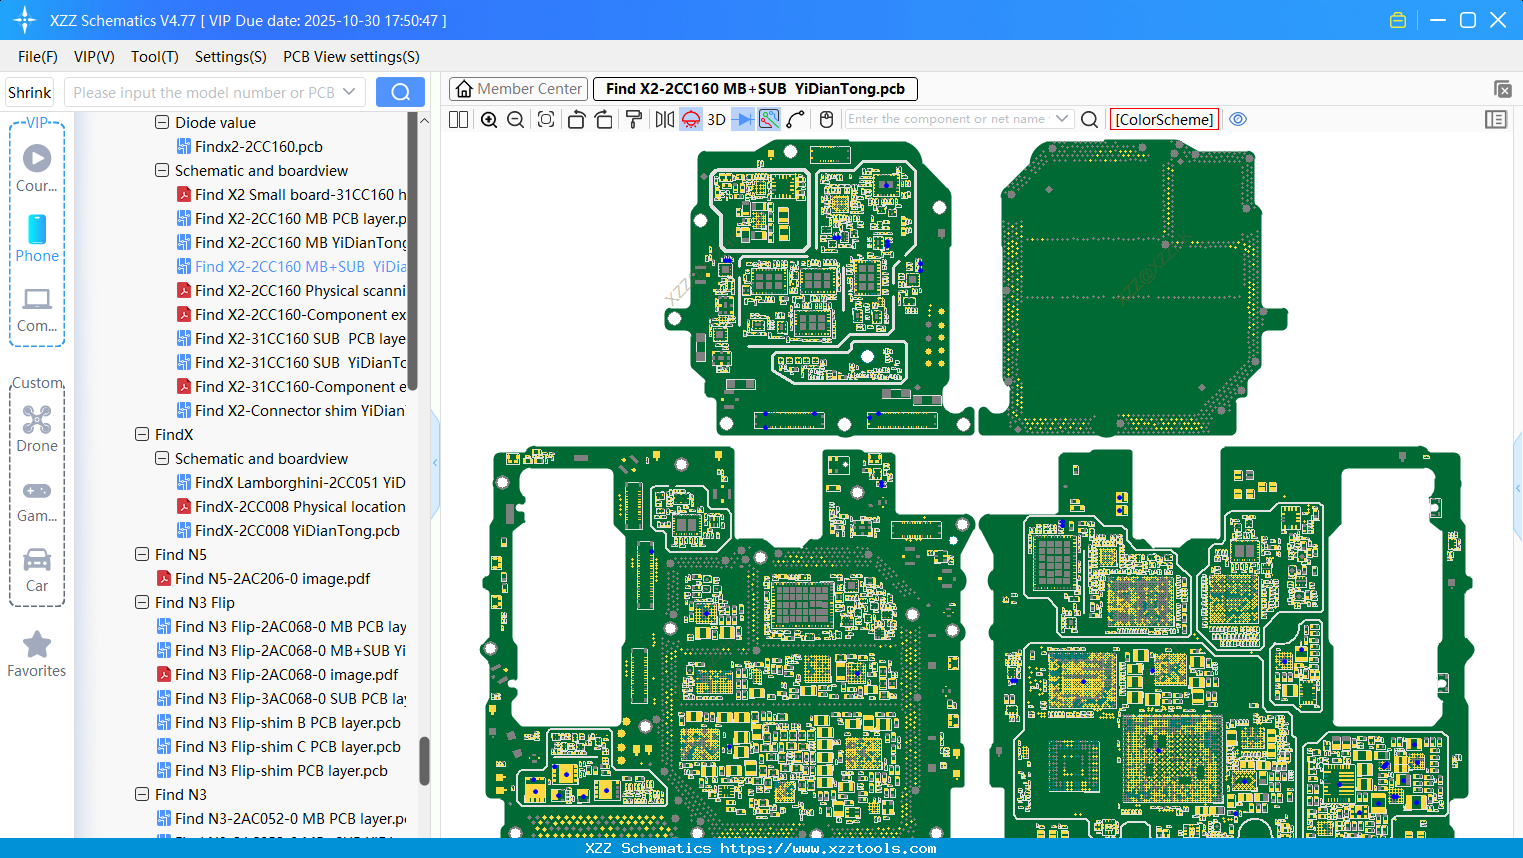The image size is (1523, 858).
Task: Click the Shrink button
Action: click(x=30, y=92)
